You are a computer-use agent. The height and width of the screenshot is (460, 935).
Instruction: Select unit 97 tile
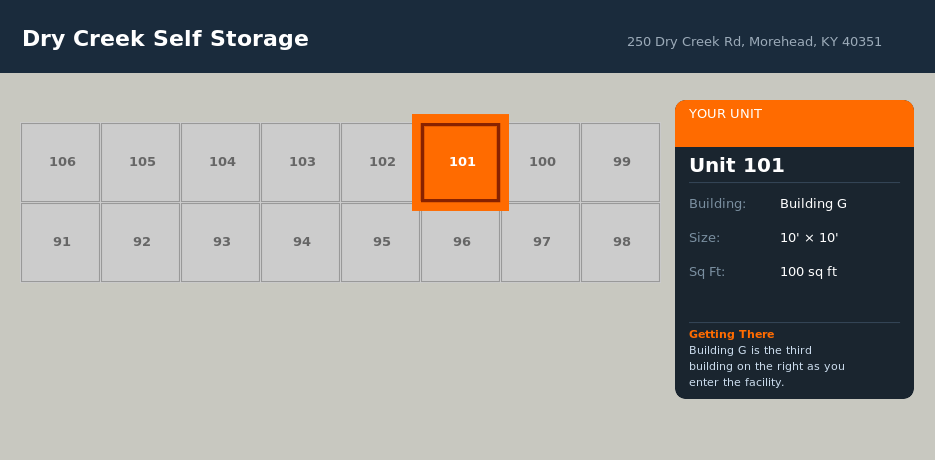pos(541,242)
